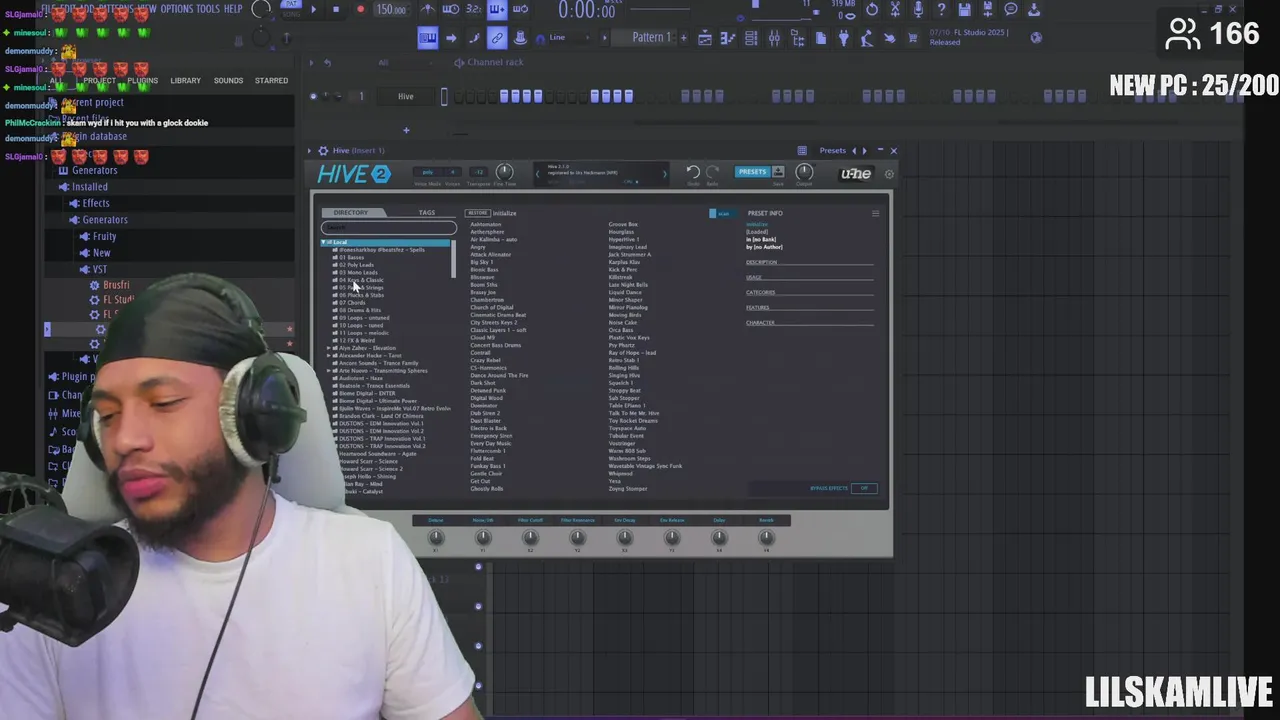Open the Pattern 1 selector
The height and width of the screenshot is (720, 1280).
click(x=651, y=38)
